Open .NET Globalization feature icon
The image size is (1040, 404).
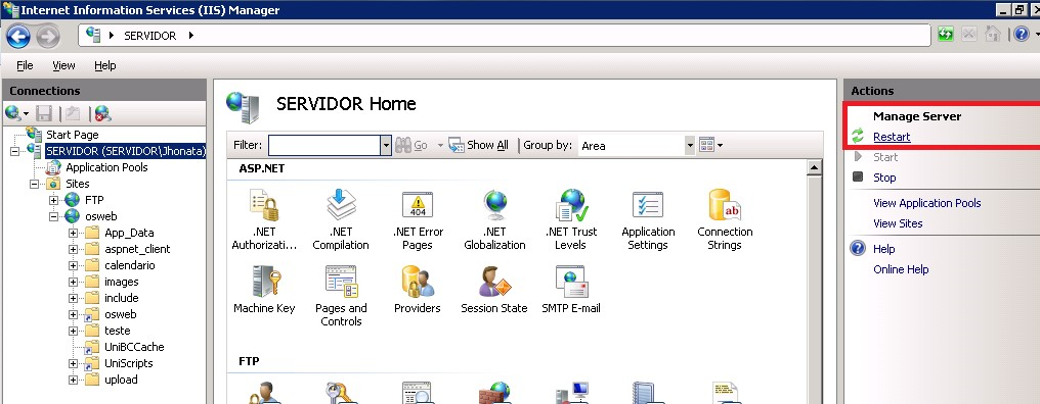(x=495, y=206)
